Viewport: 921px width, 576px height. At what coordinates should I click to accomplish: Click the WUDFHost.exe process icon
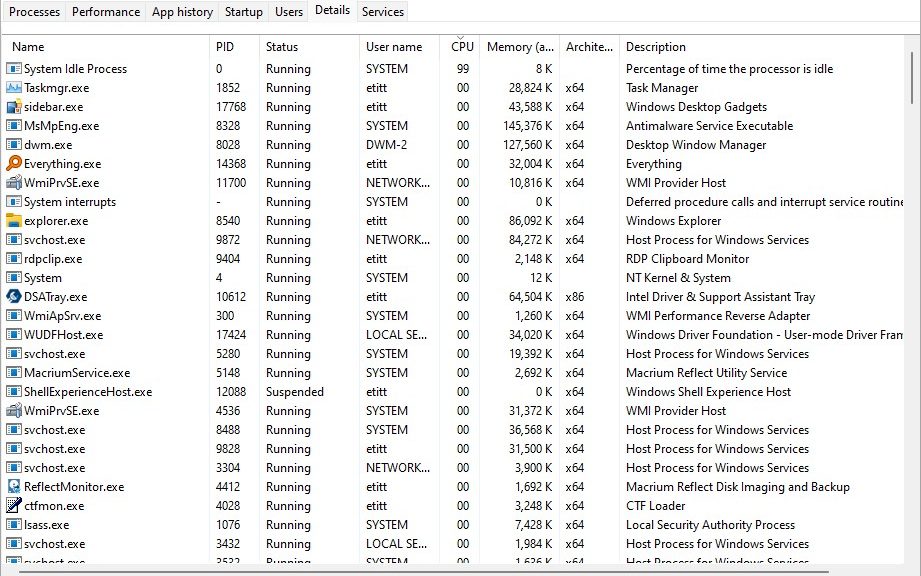pos(14,335)
